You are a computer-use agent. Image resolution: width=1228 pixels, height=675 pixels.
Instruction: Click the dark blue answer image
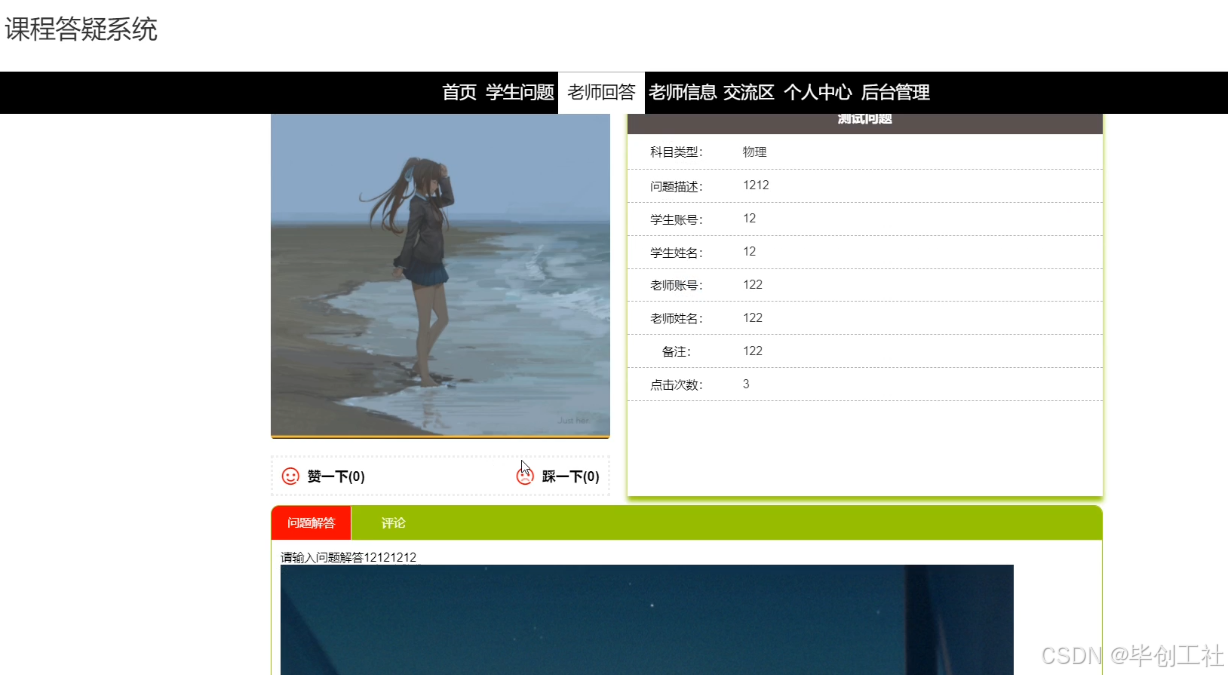coord(647,620)
